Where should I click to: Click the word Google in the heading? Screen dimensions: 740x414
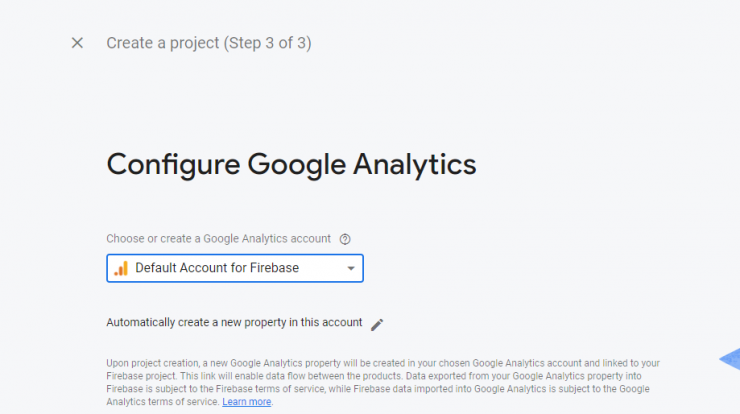tap(296, 165)
